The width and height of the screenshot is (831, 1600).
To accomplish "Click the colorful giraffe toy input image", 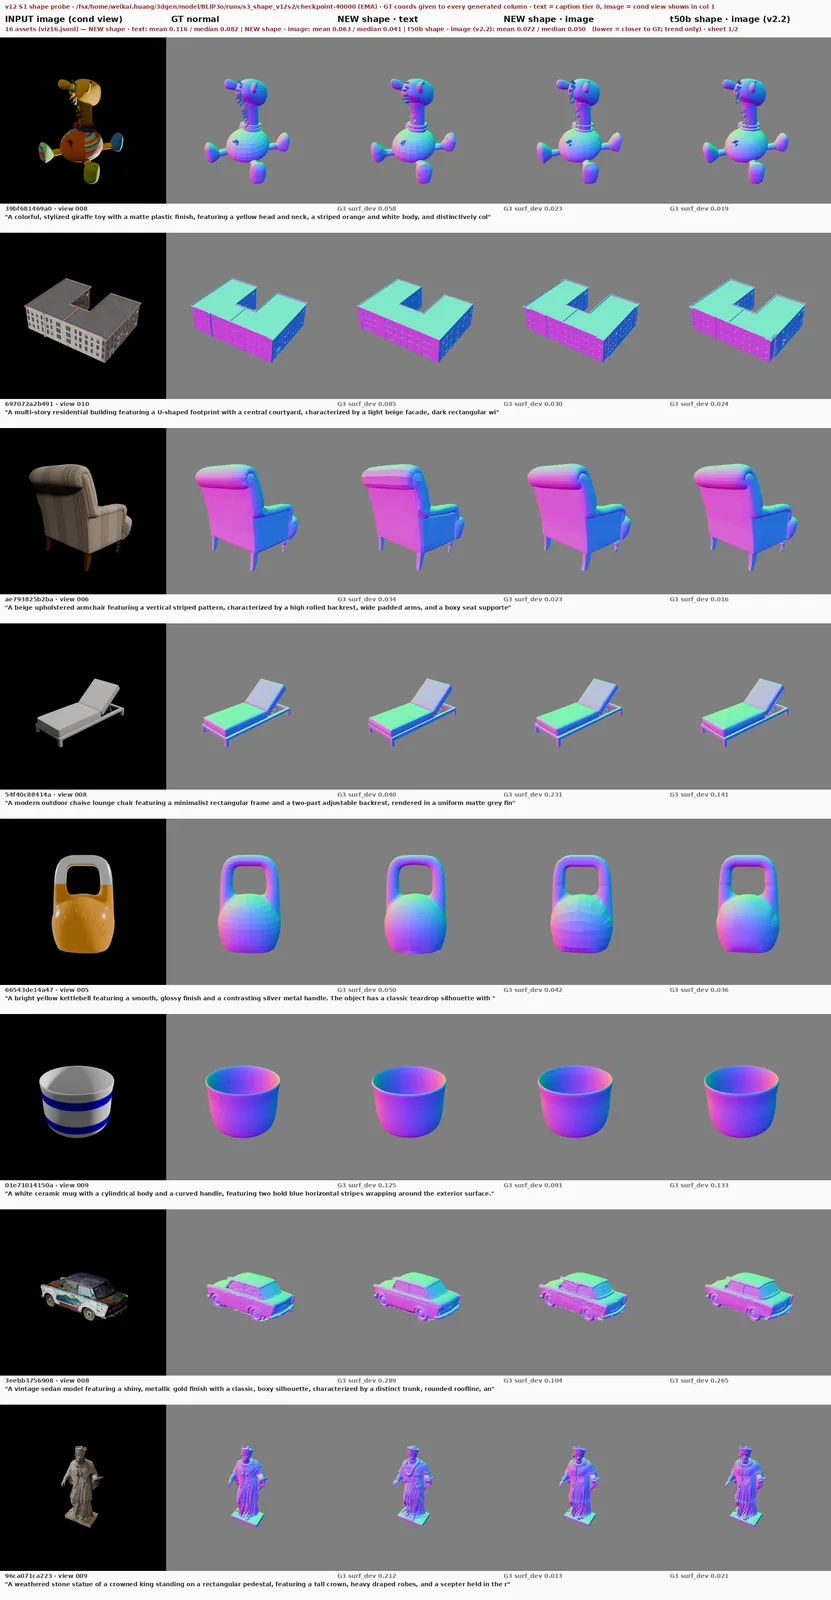I will 83,121.
